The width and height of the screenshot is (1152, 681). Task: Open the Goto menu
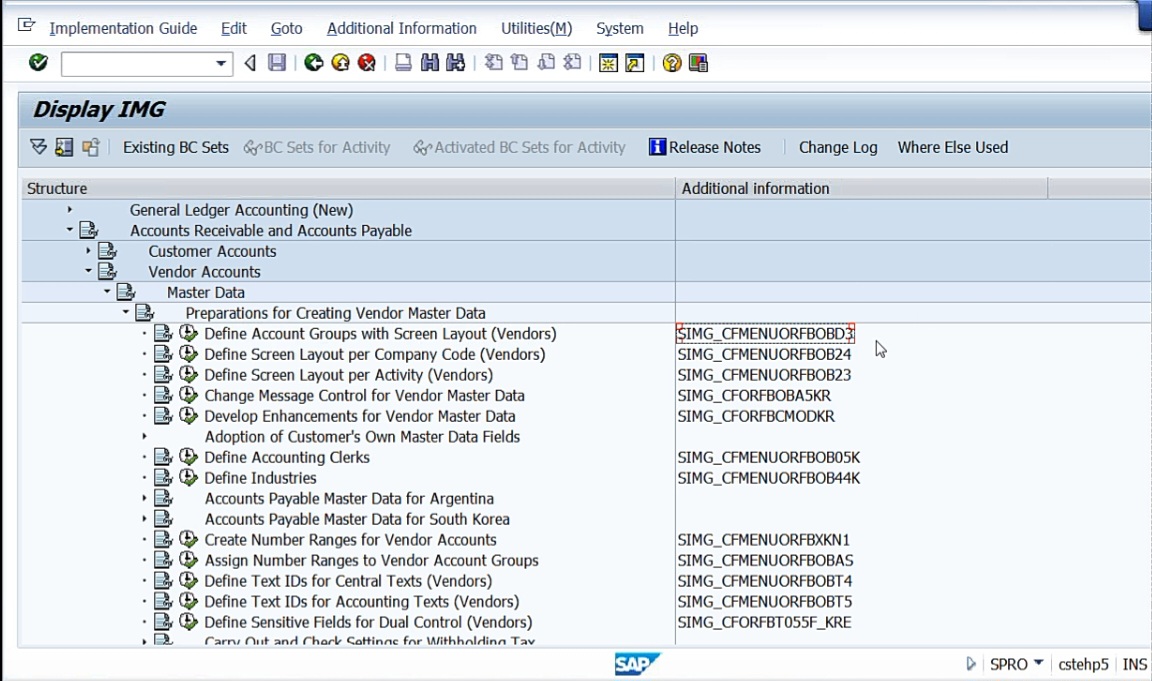(287, 28)
